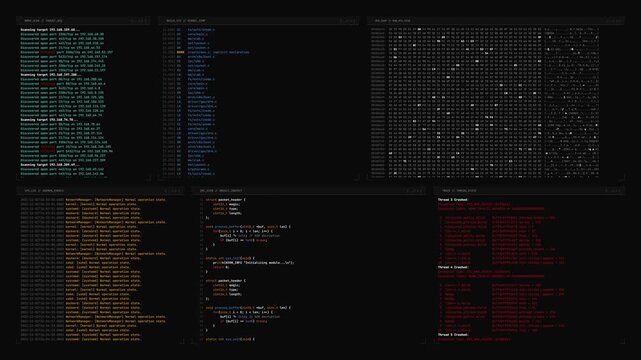Click the "Initializing module" printk line
Image resolution: width=641 pixels, height=360 pixels.
pos(253,263)
